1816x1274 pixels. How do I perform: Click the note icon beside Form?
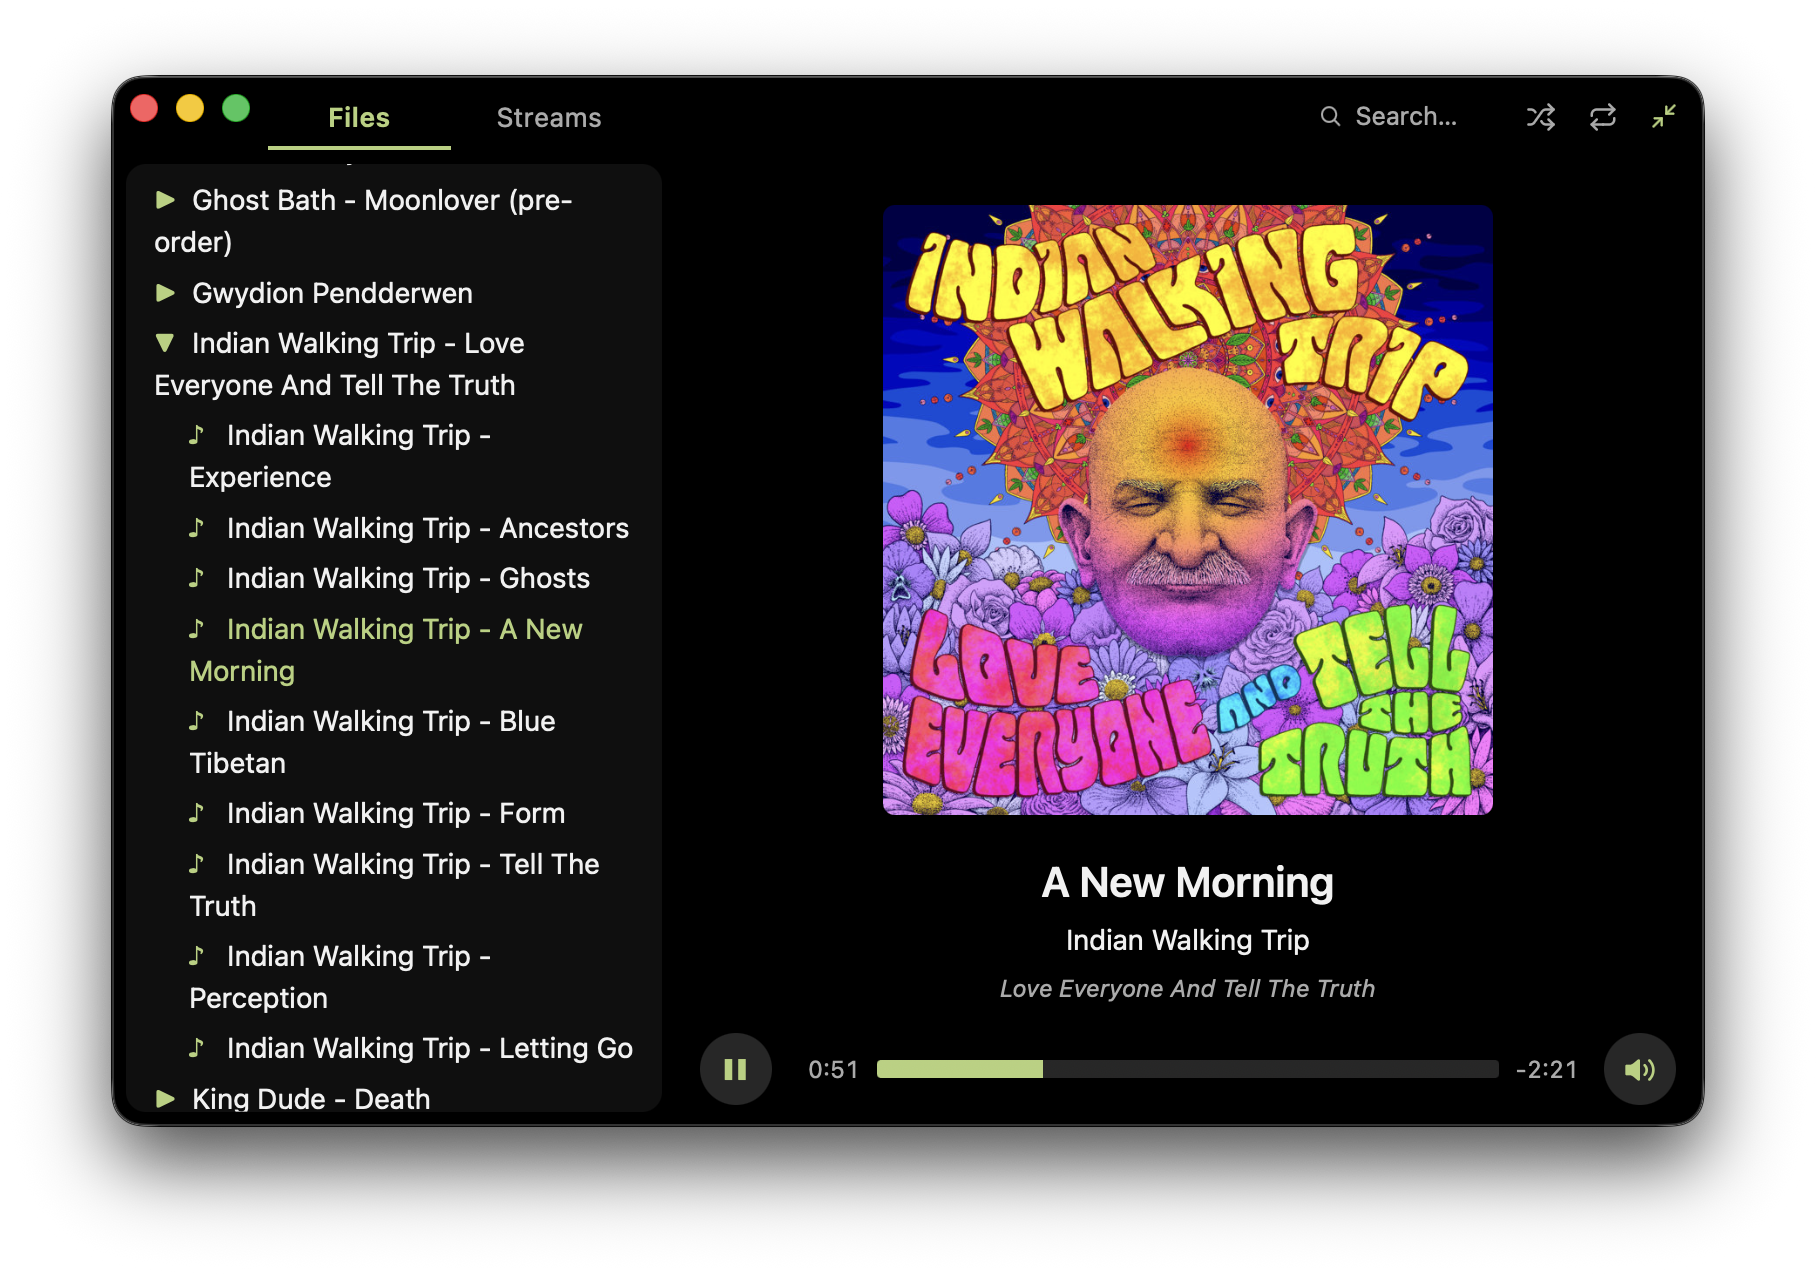click(x=197, y=812)
